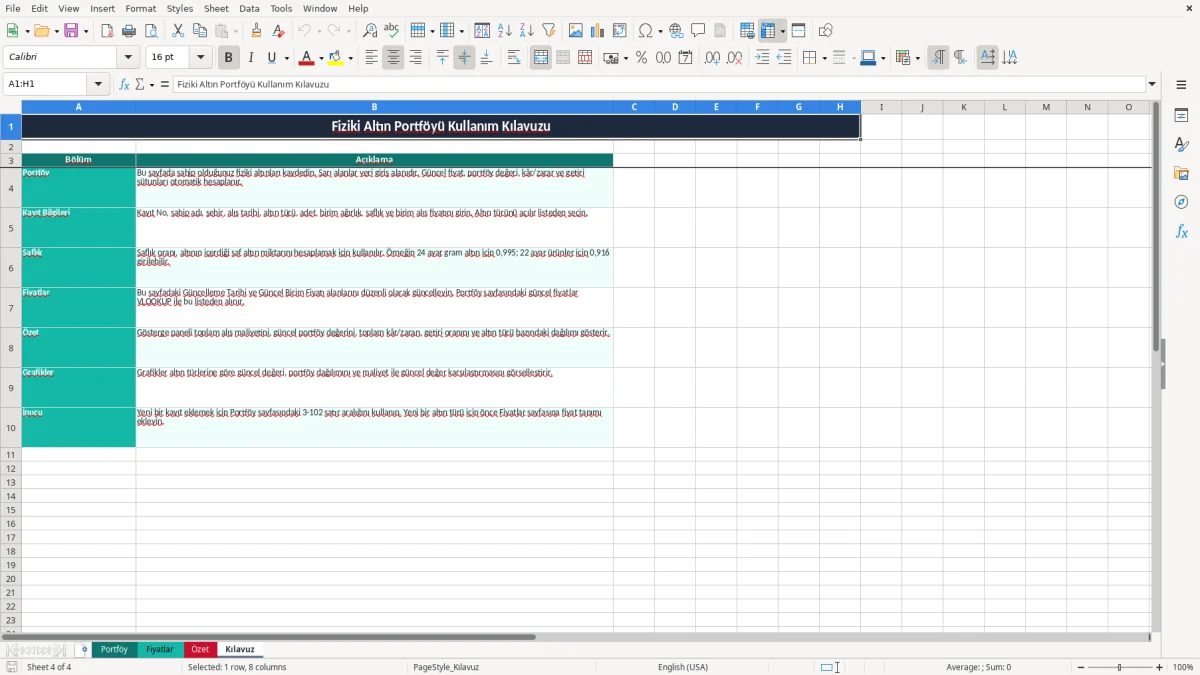Screen dimensions: 1200x675
Task: Run the Spelling check icon
Action: 392,31
